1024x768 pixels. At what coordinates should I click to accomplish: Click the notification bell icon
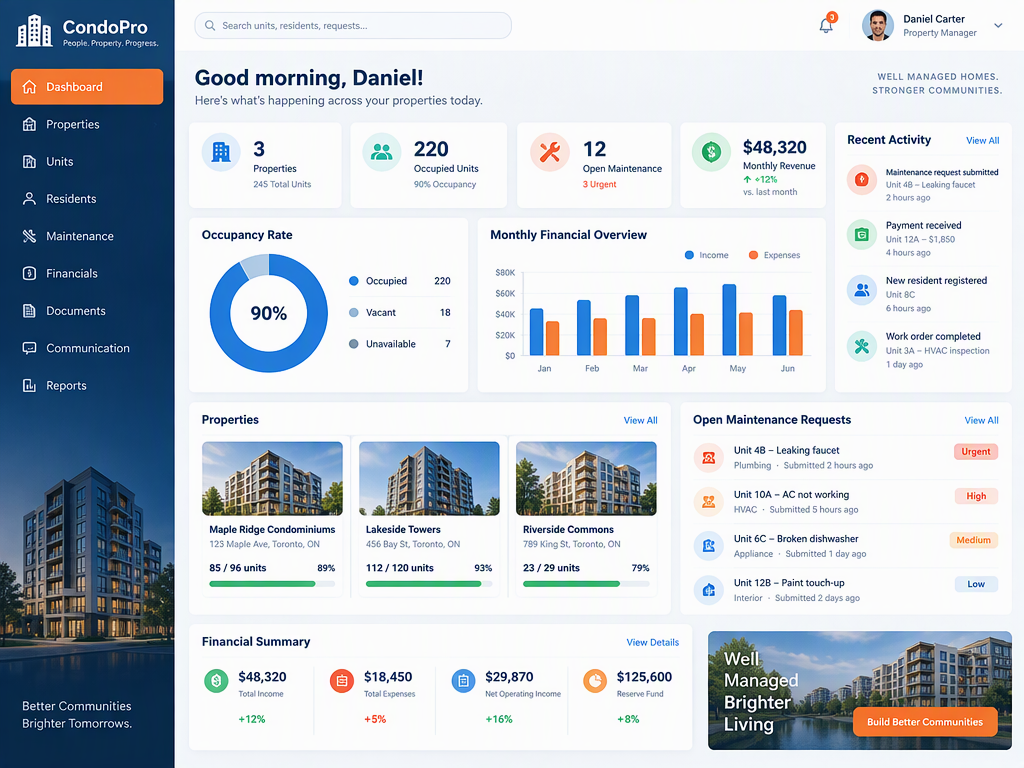tap(826, 25)
